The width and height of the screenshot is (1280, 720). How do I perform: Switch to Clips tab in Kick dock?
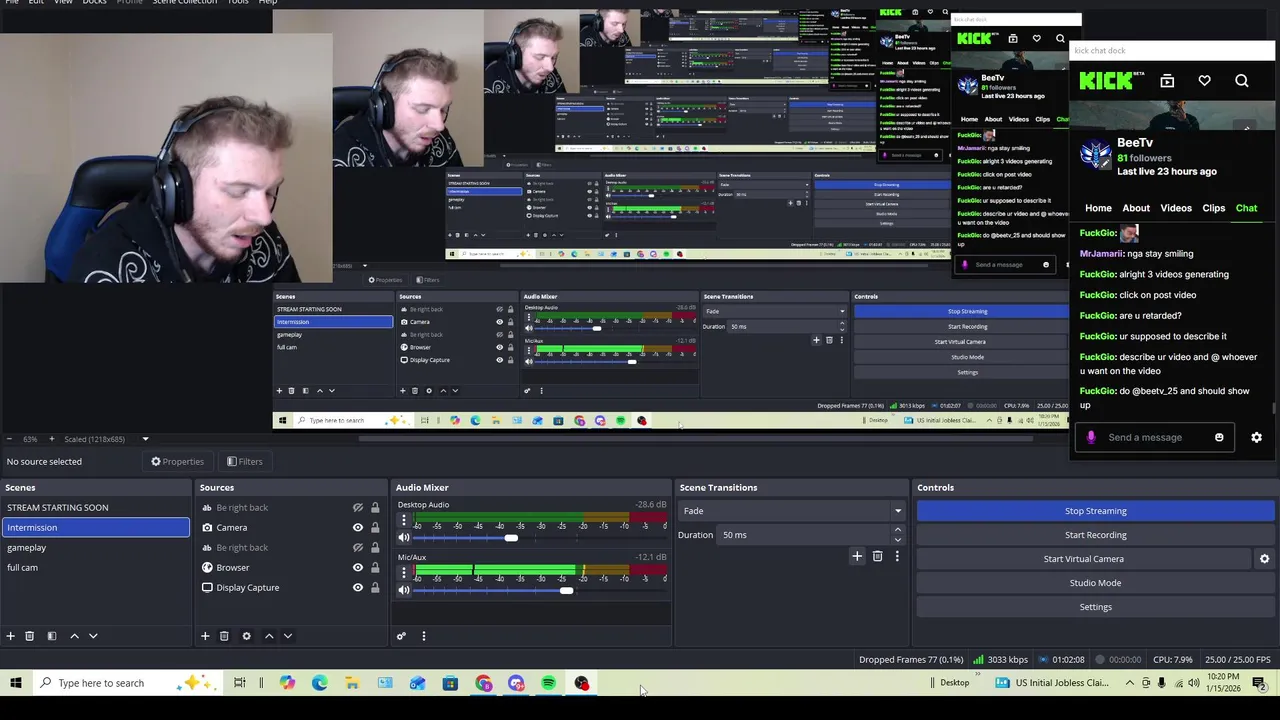(x=1214, y=208)
